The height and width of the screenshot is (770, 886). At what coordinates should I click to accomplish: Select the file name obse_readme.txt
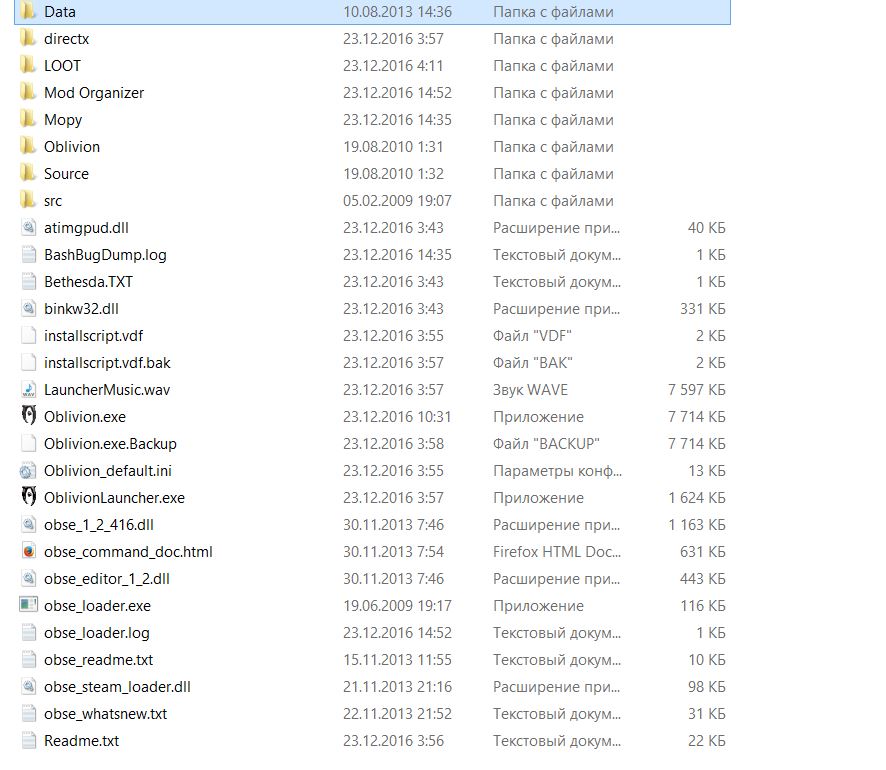[x=99, y=660]
